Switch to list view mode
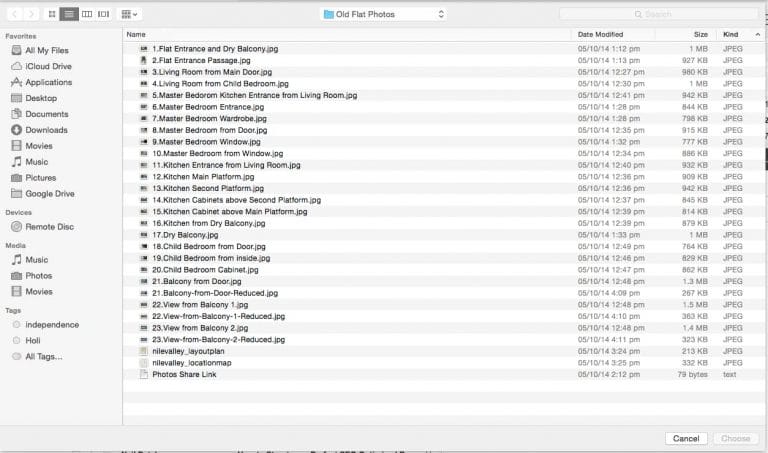 point(69,14)
